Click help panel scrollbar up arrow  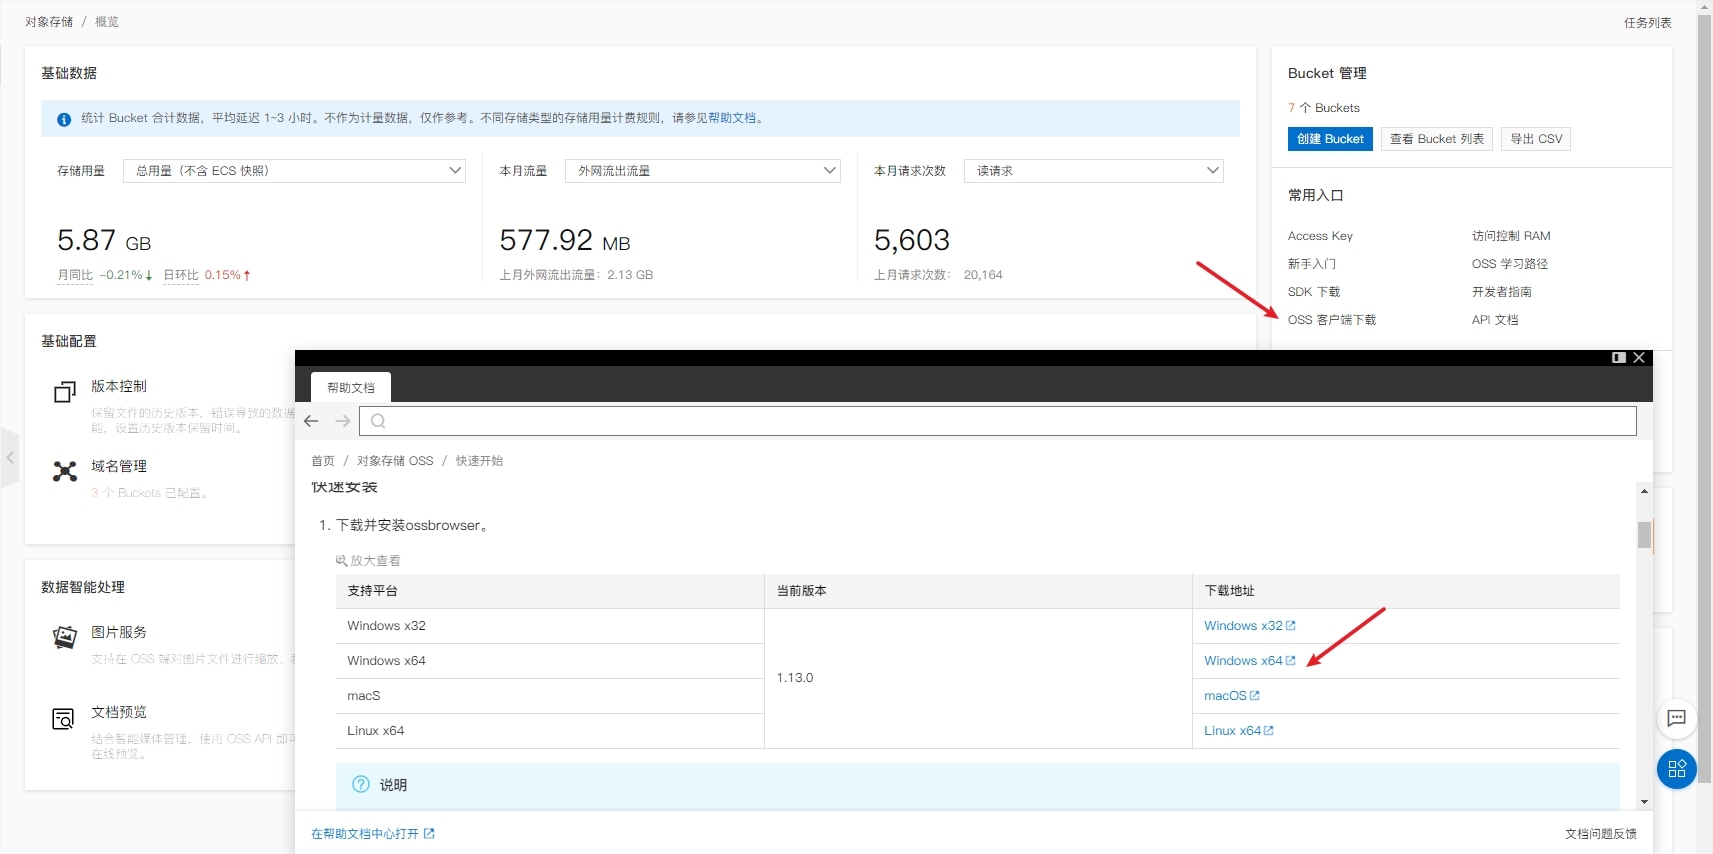[1644, 491]
